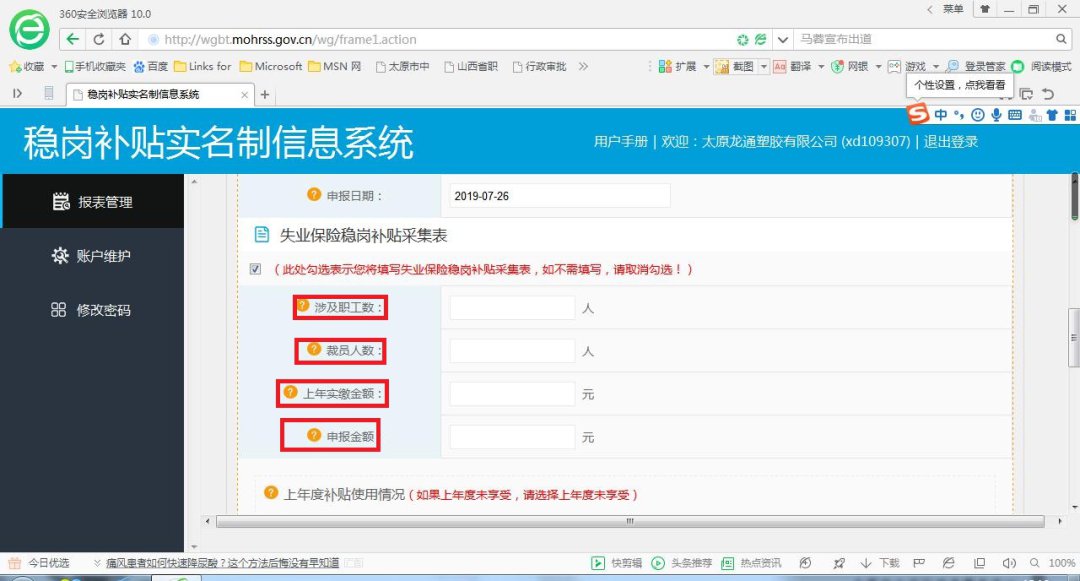This screenshot has width=1080, height=581.
Task: Open the 用户手册 link
Action: (x=620, y=142)
